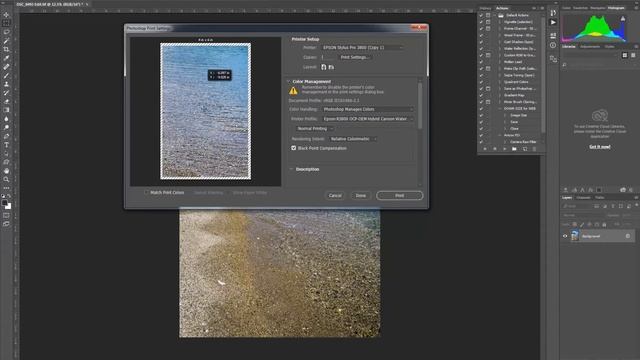Switch to the Channels tab

pos(583,198)
